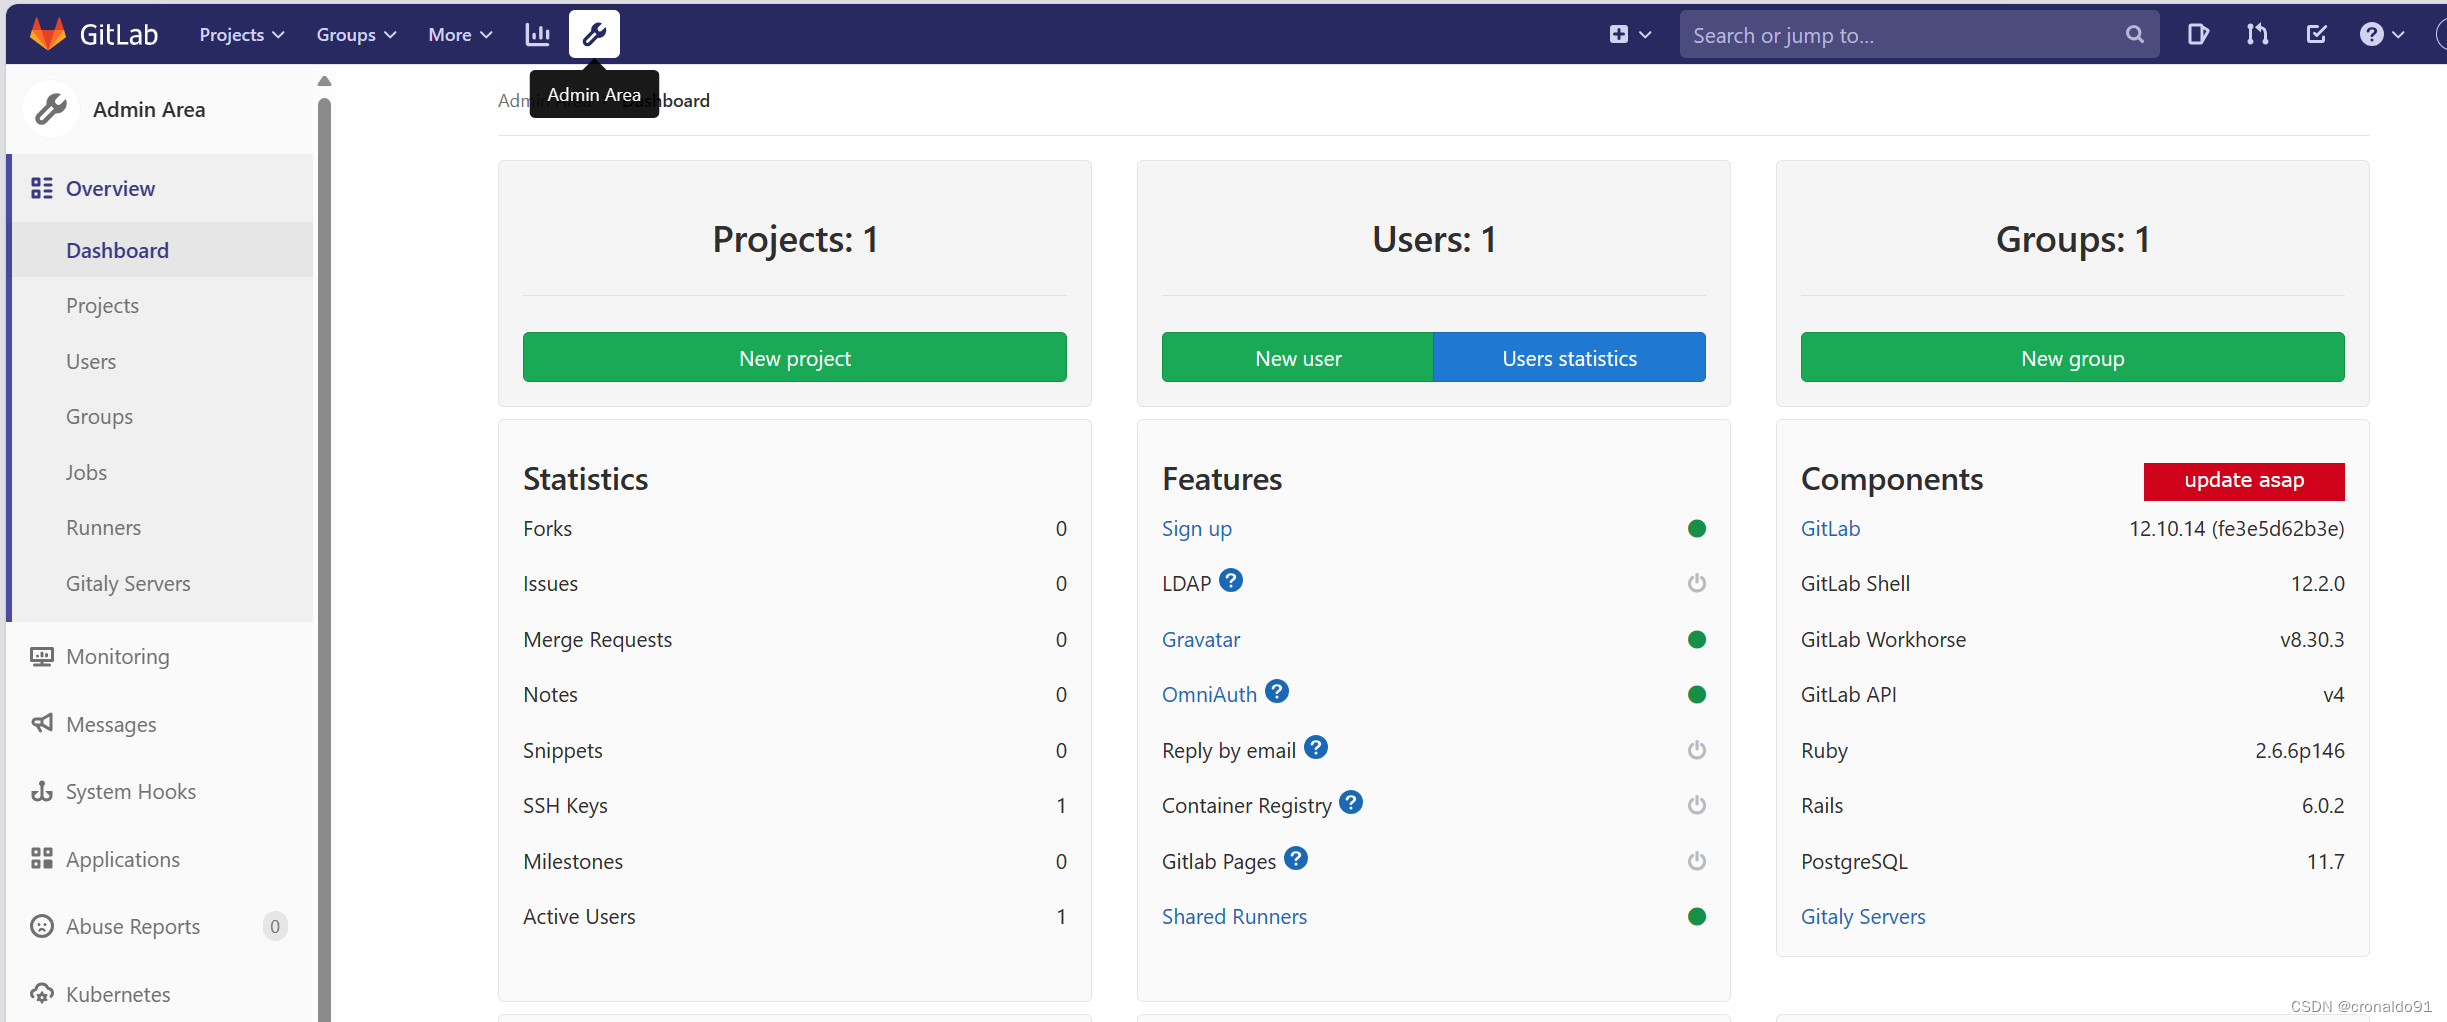Click the plus create-new icon
Viewport: 2447px width, 1022px height.
[x=1619, y=35]
